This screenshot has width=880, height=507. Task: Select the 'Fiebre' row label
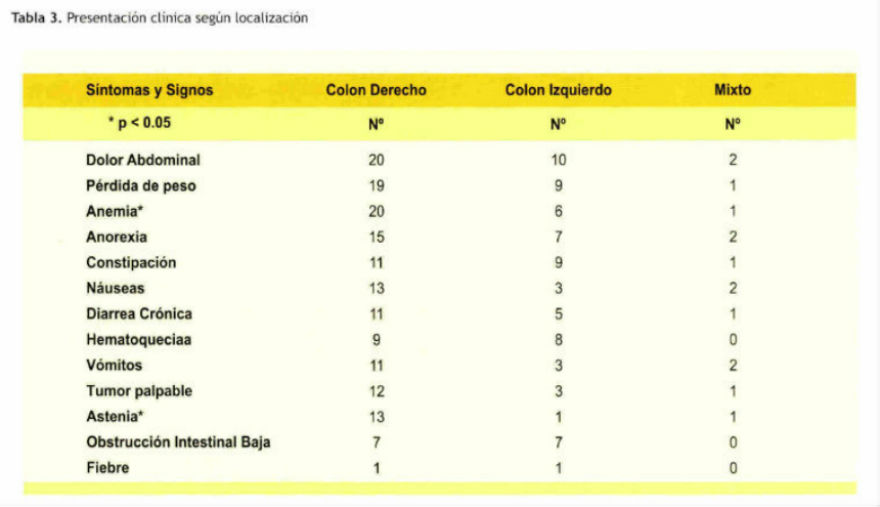pos(107,468)
